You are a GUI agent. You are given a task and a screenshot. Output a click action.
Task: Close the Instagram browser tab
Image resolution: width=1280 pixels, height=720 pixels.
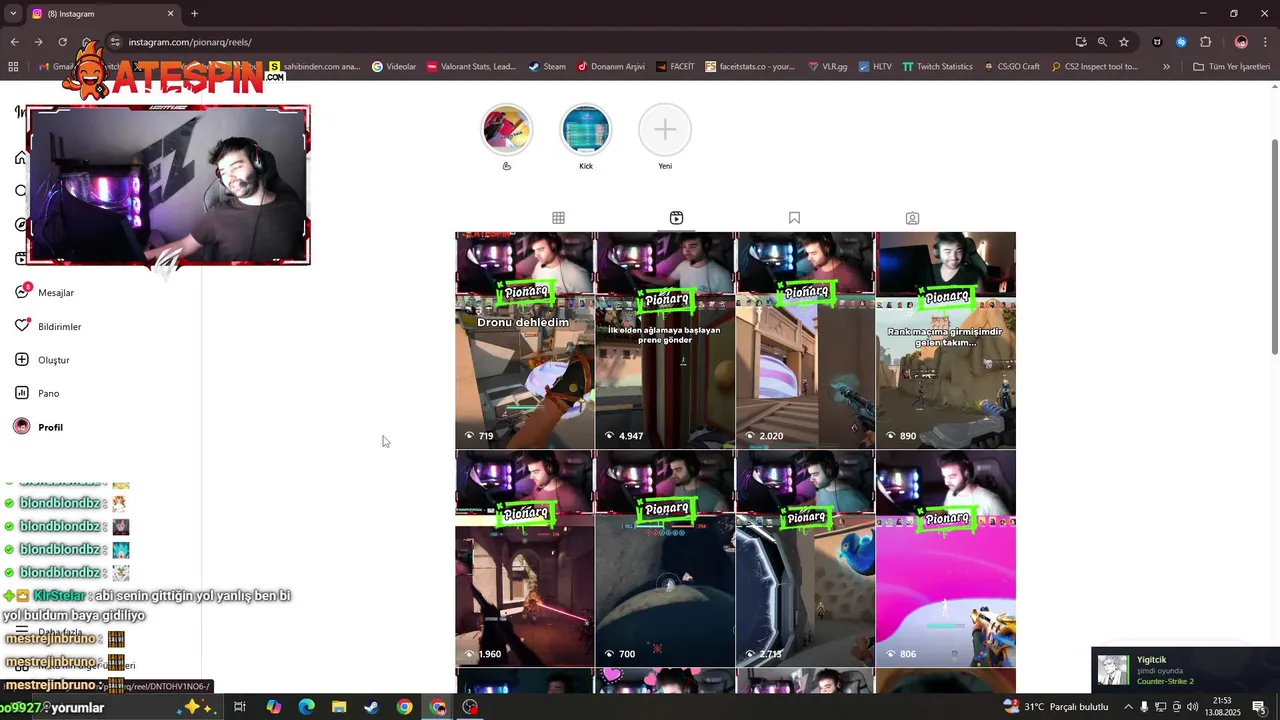tap(170, 14)
